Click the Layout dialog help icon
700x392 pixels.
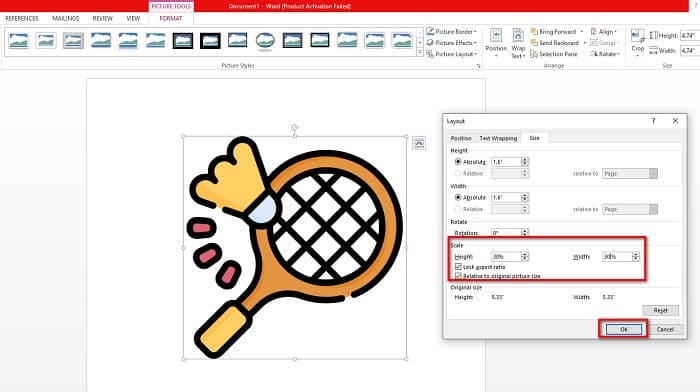[654, 121]
